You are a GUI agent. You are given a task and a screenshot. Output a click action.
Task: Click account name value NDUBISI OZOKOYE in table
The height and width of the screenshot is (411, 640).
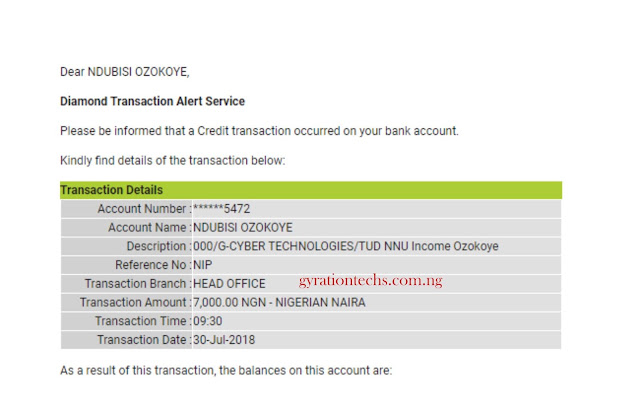(x=243, y=228)
